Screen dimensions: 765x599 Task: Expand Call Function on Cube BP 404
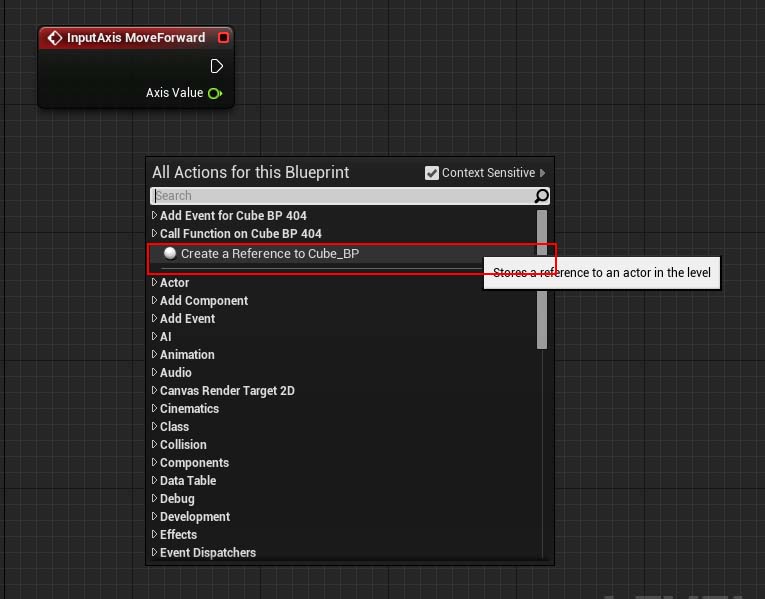click(x=154, y=233)
